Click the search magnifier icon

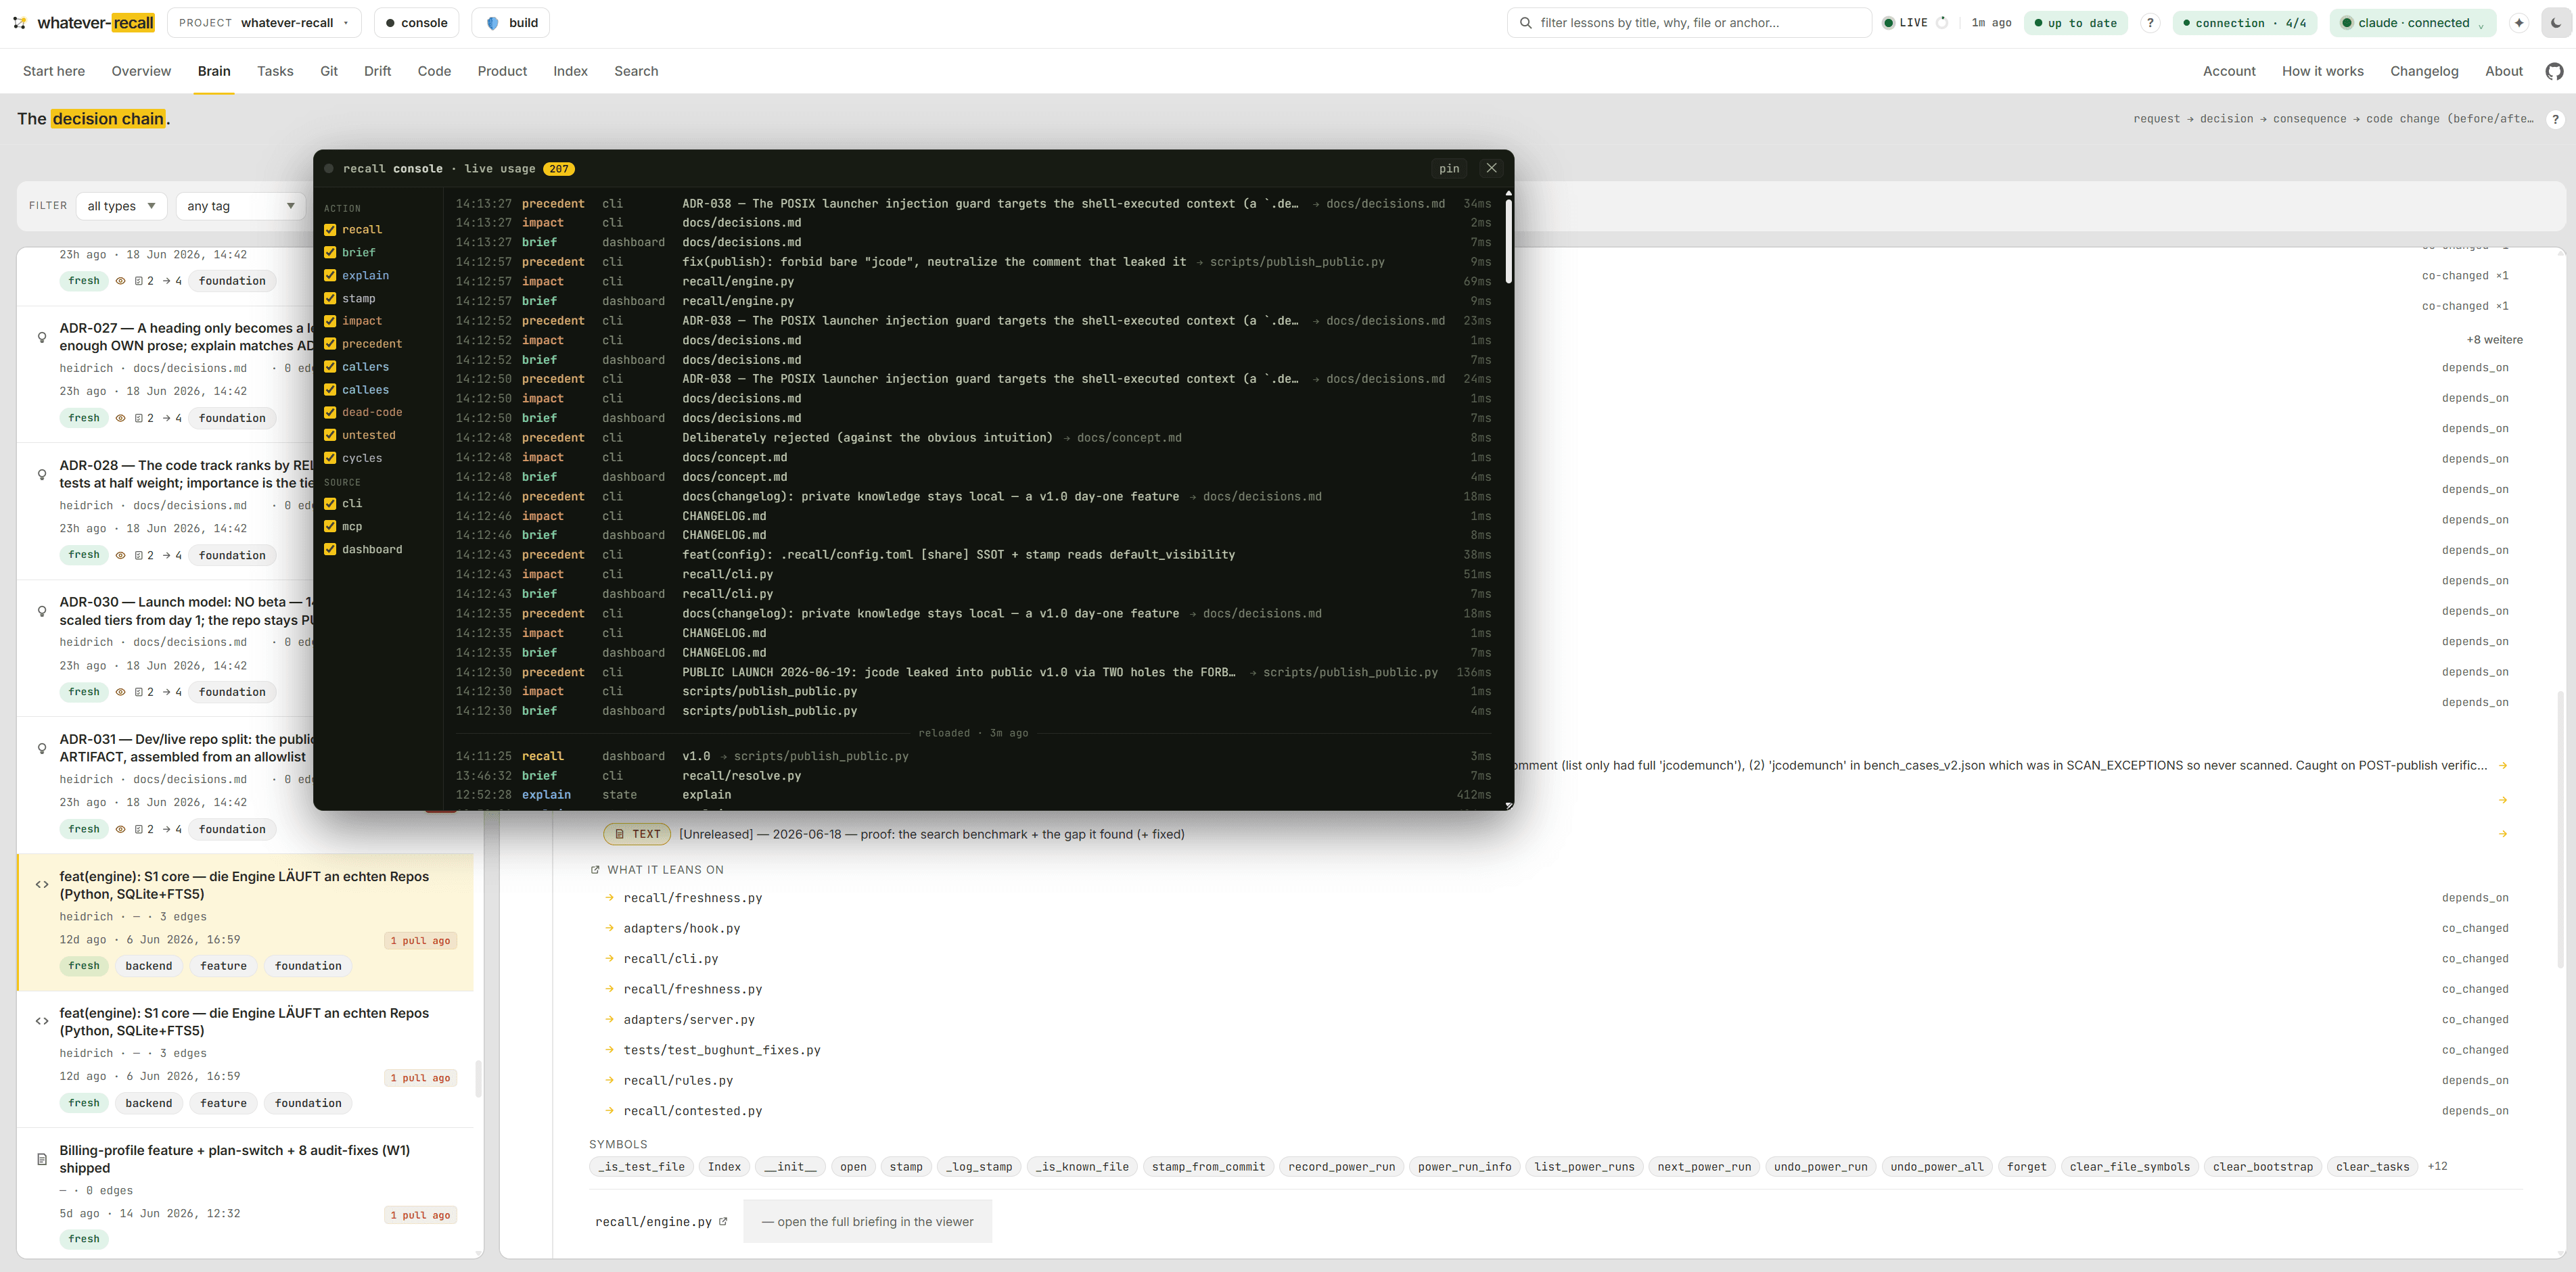[1525, 23]
